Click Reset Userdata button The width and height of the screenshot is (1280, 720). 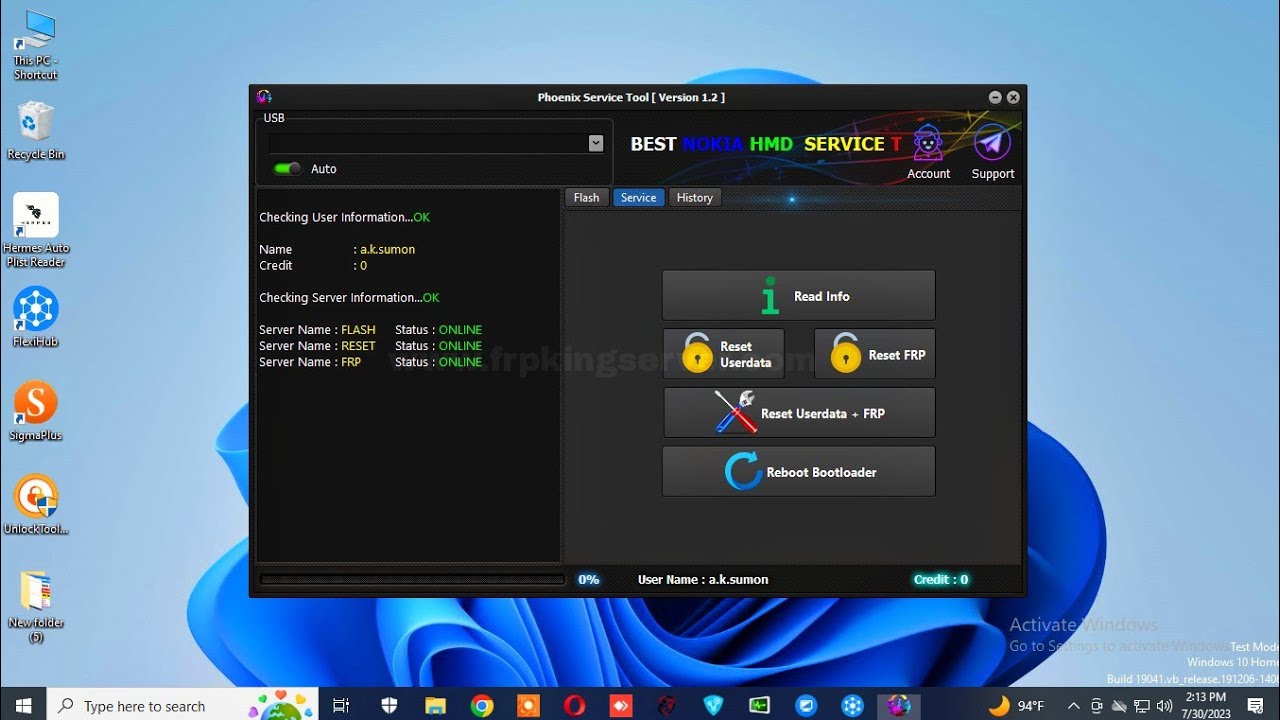724,354
